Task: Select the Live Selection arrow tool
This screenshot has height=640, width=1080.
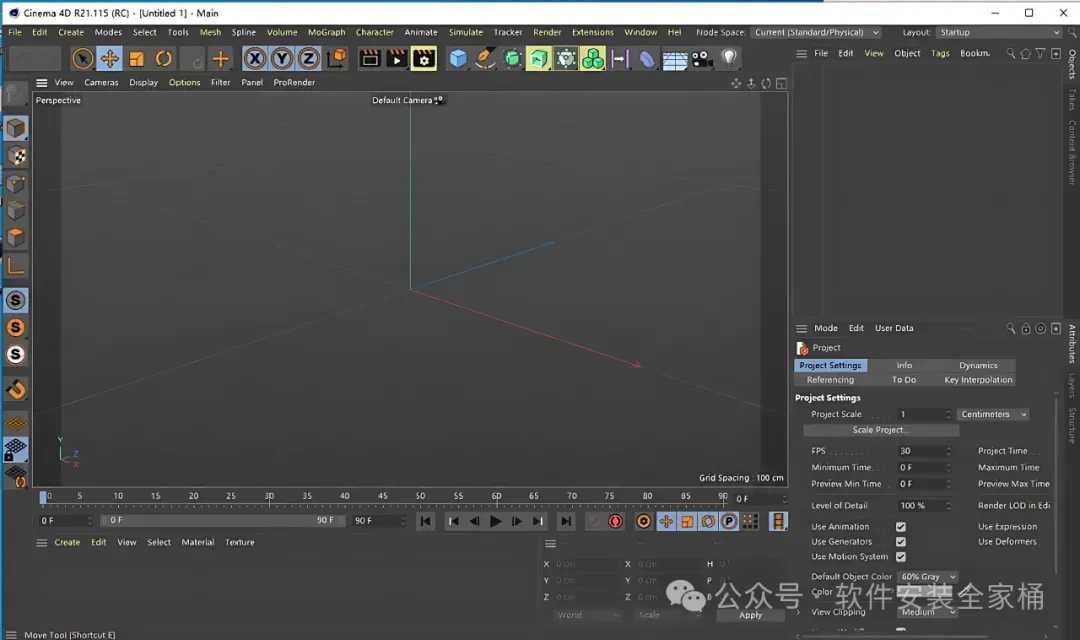Action: 83,59
